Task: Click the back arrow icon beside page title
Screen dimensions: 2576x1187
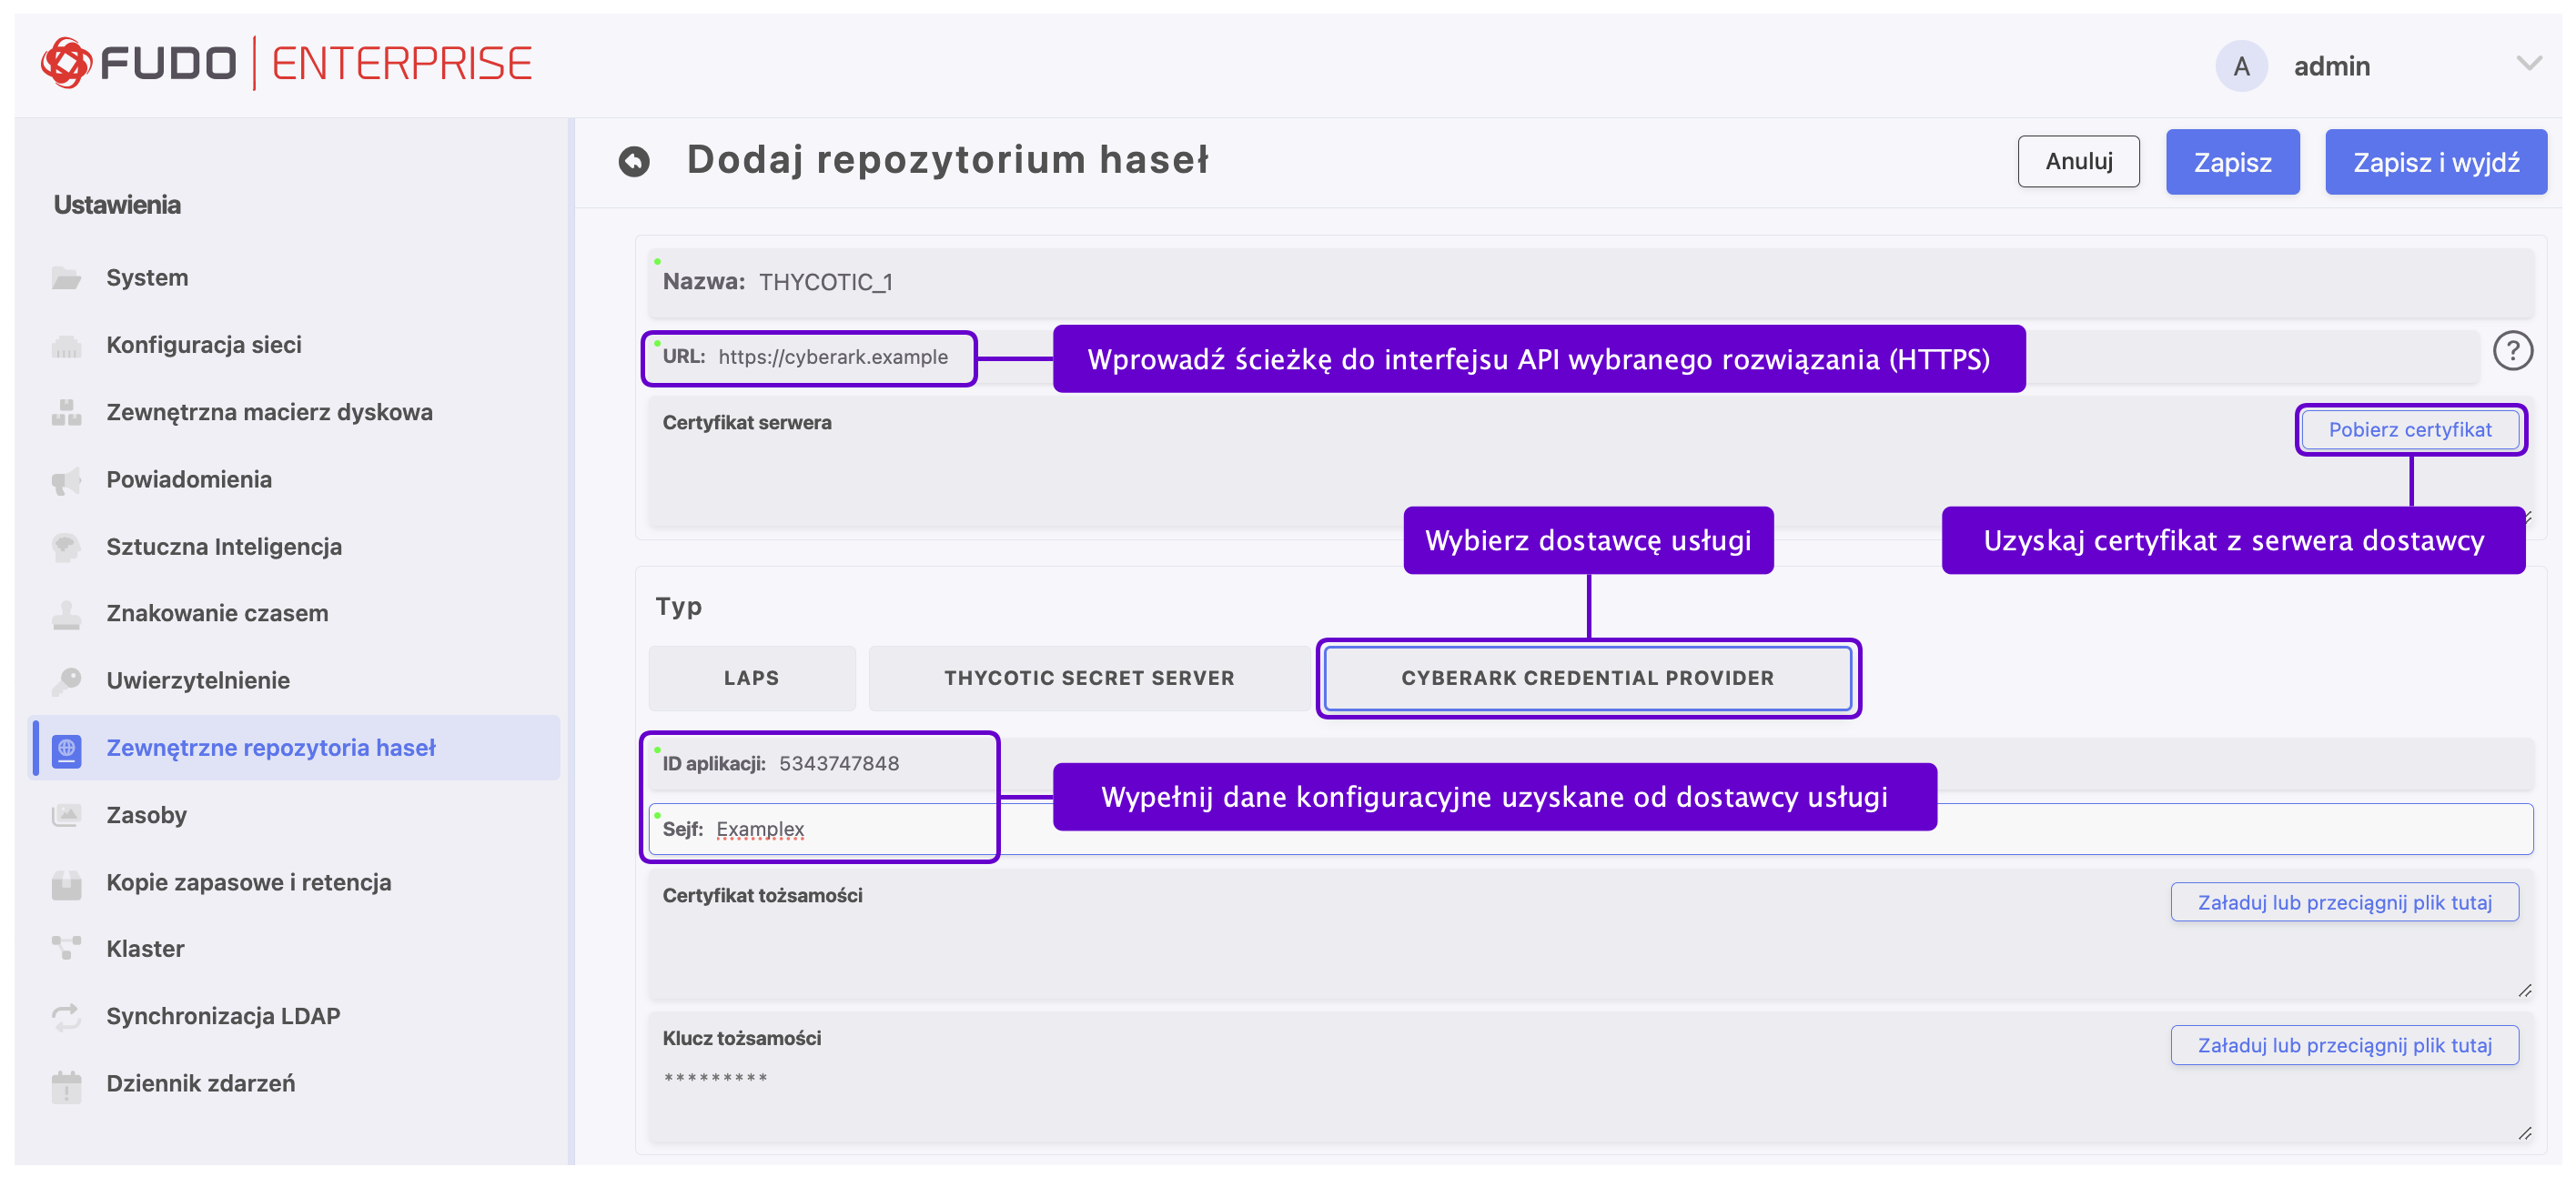Action: coord(634,161)
